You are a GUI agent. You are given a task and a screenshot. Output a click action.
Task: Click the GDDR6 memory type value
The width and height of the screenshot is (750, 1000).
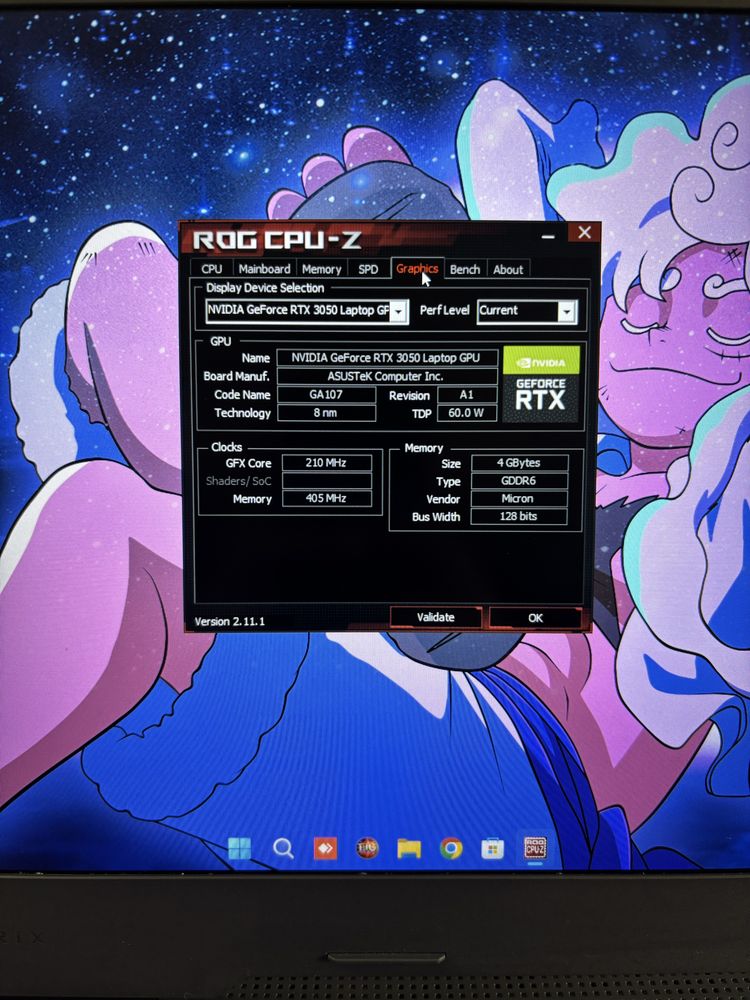tap(519, 481)
